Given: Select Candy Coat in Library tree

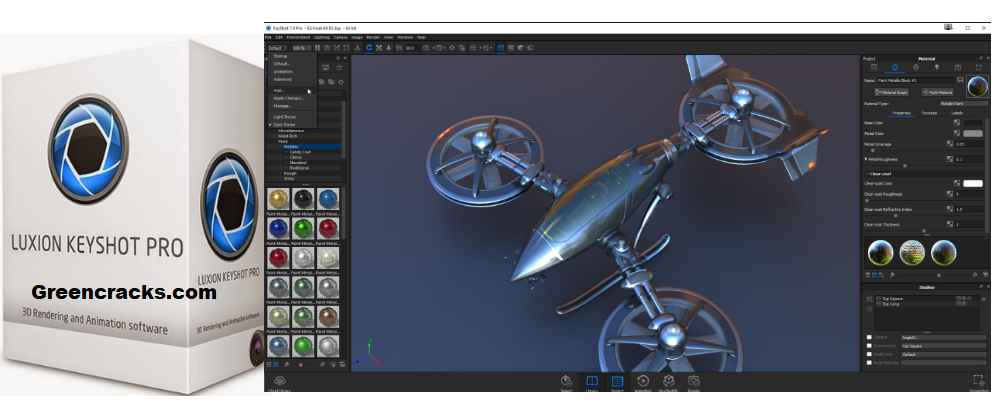Looking at the screenshot, I should tap(300, 152).
